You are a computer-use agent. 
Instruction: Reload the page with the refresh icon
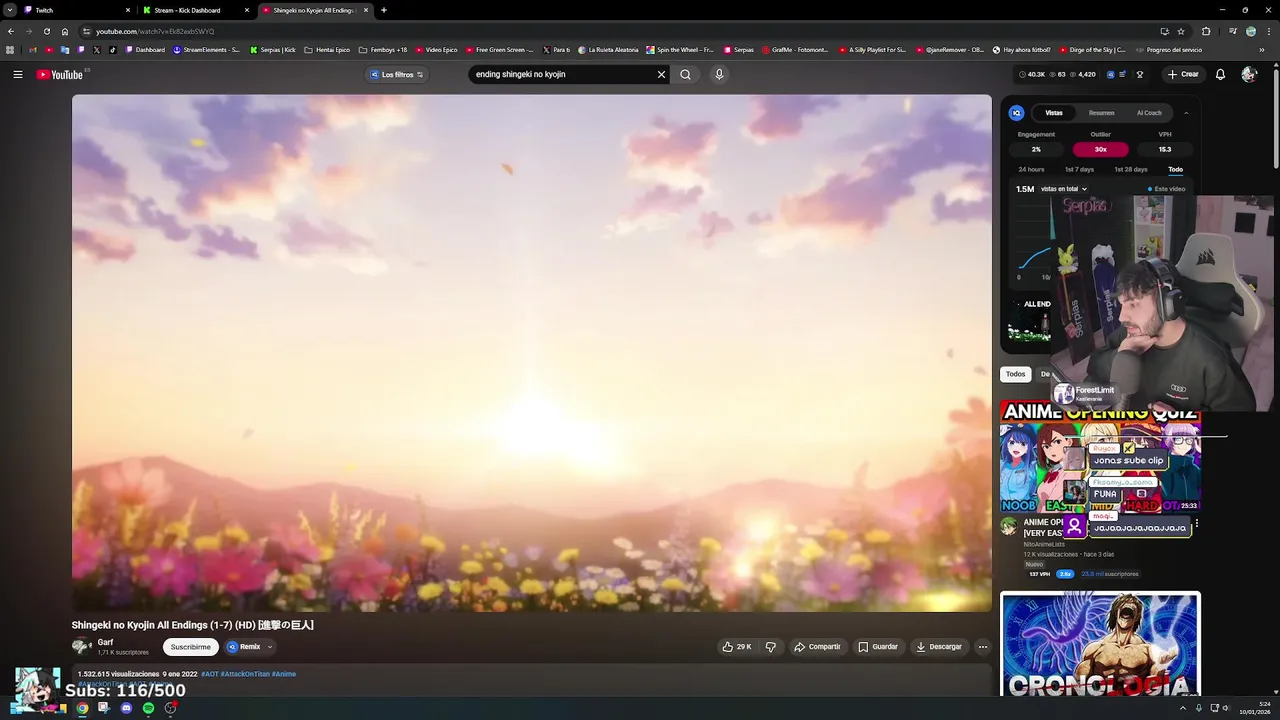point(46,31)
